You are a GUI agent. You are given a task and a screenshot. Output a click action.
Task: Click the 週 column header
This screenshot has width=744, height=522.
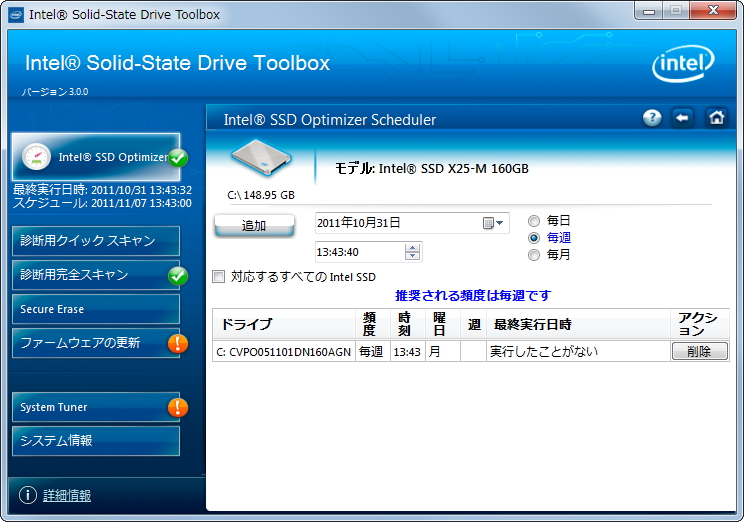pos(473,324)
